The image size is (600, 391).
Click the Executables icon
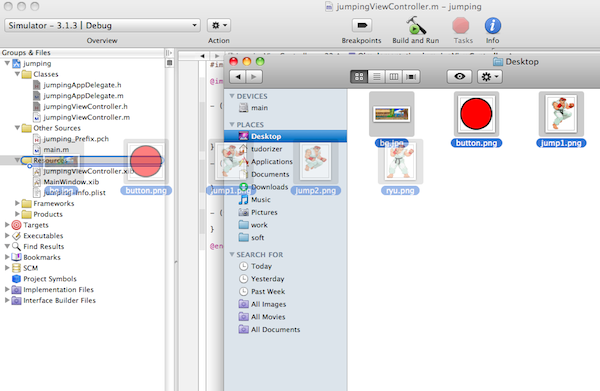coord(16,236)
